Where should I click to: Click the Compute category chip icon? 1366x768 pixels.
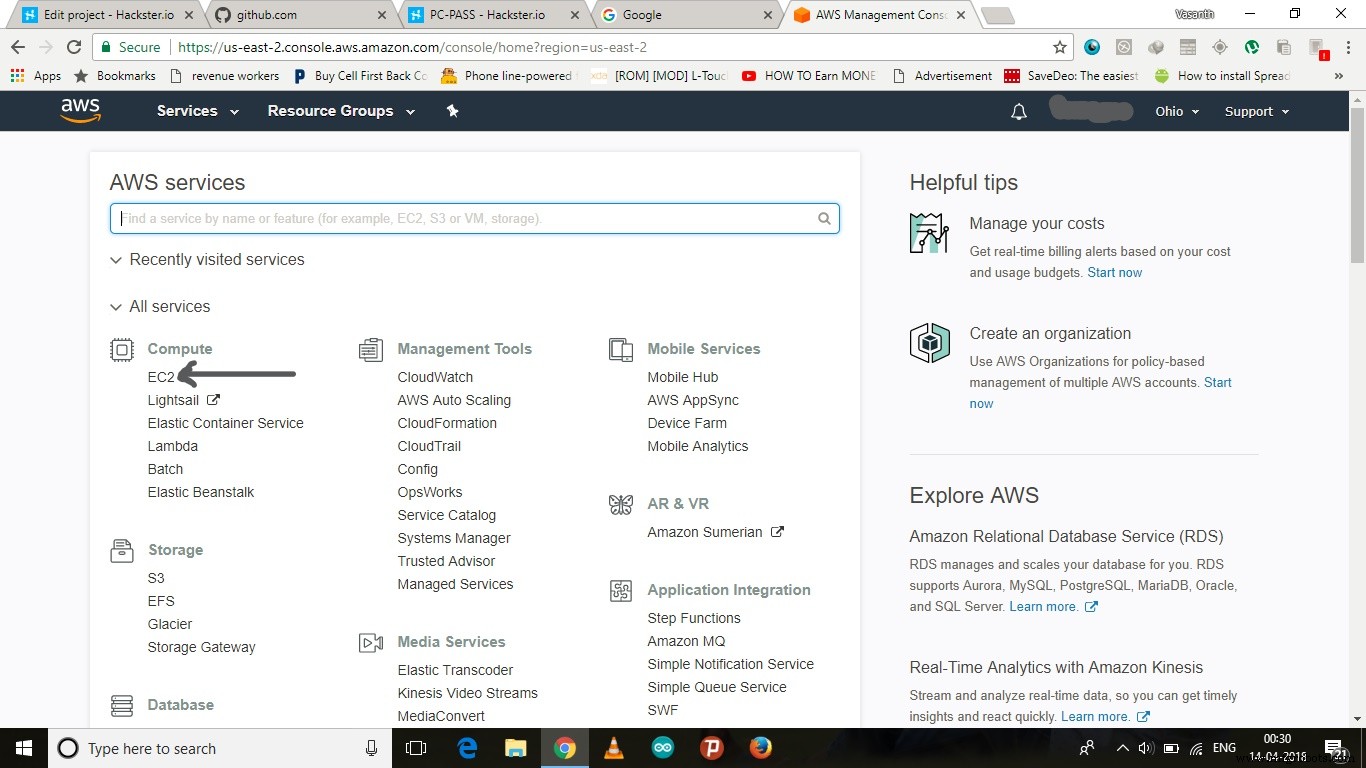point(122,349)
